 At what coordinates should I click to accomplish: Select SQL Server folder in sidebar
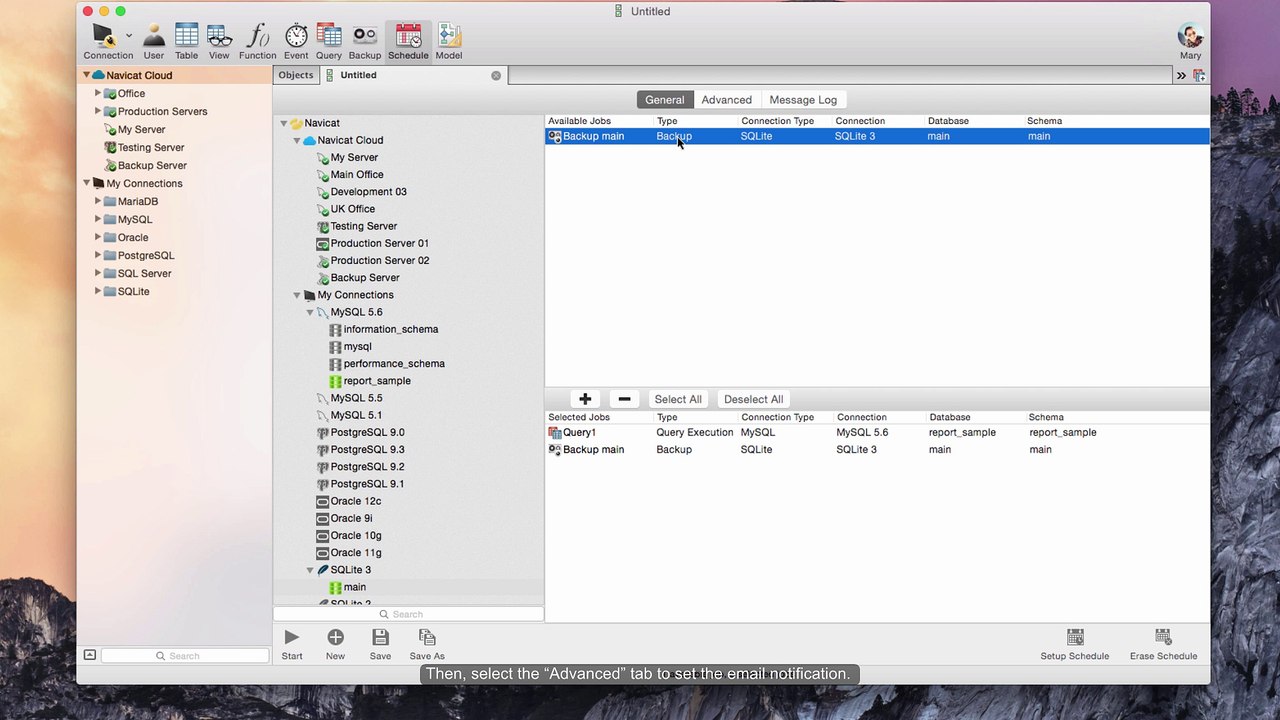(144, 273)
